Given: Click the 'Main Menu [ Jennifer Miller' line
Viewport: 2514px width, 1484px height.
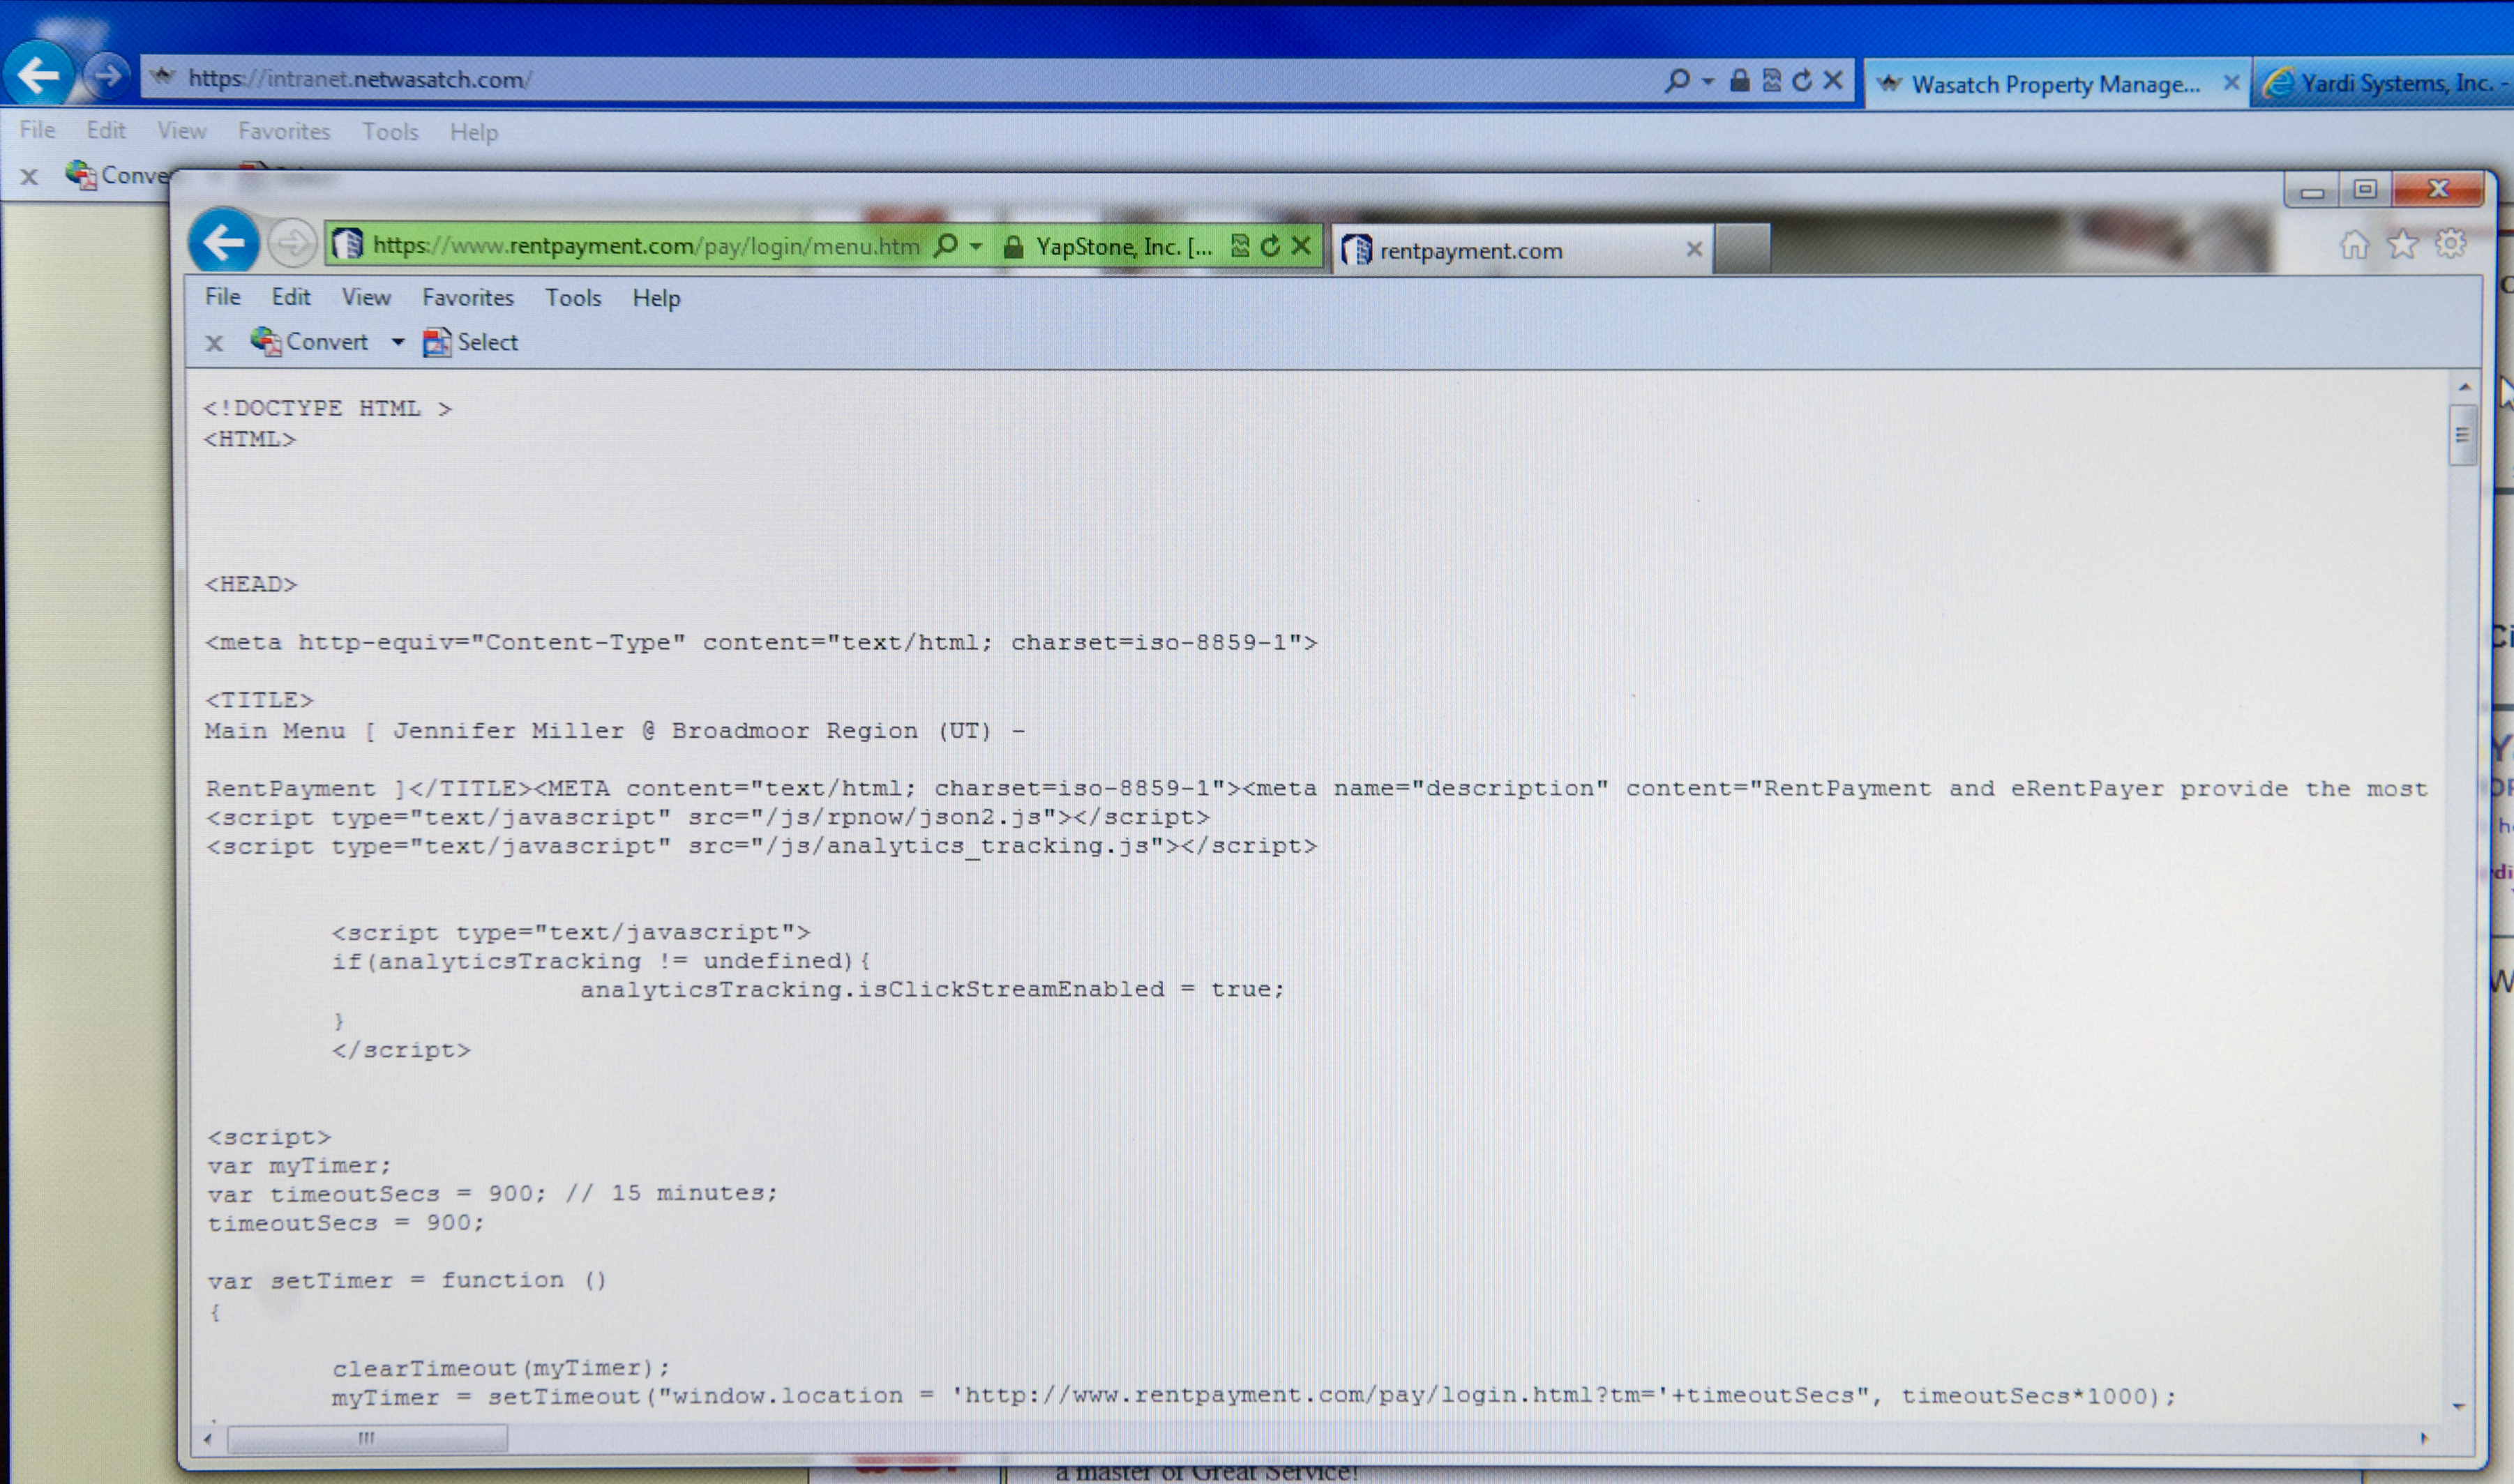Looking at the screenshot, I should [616, 730].
